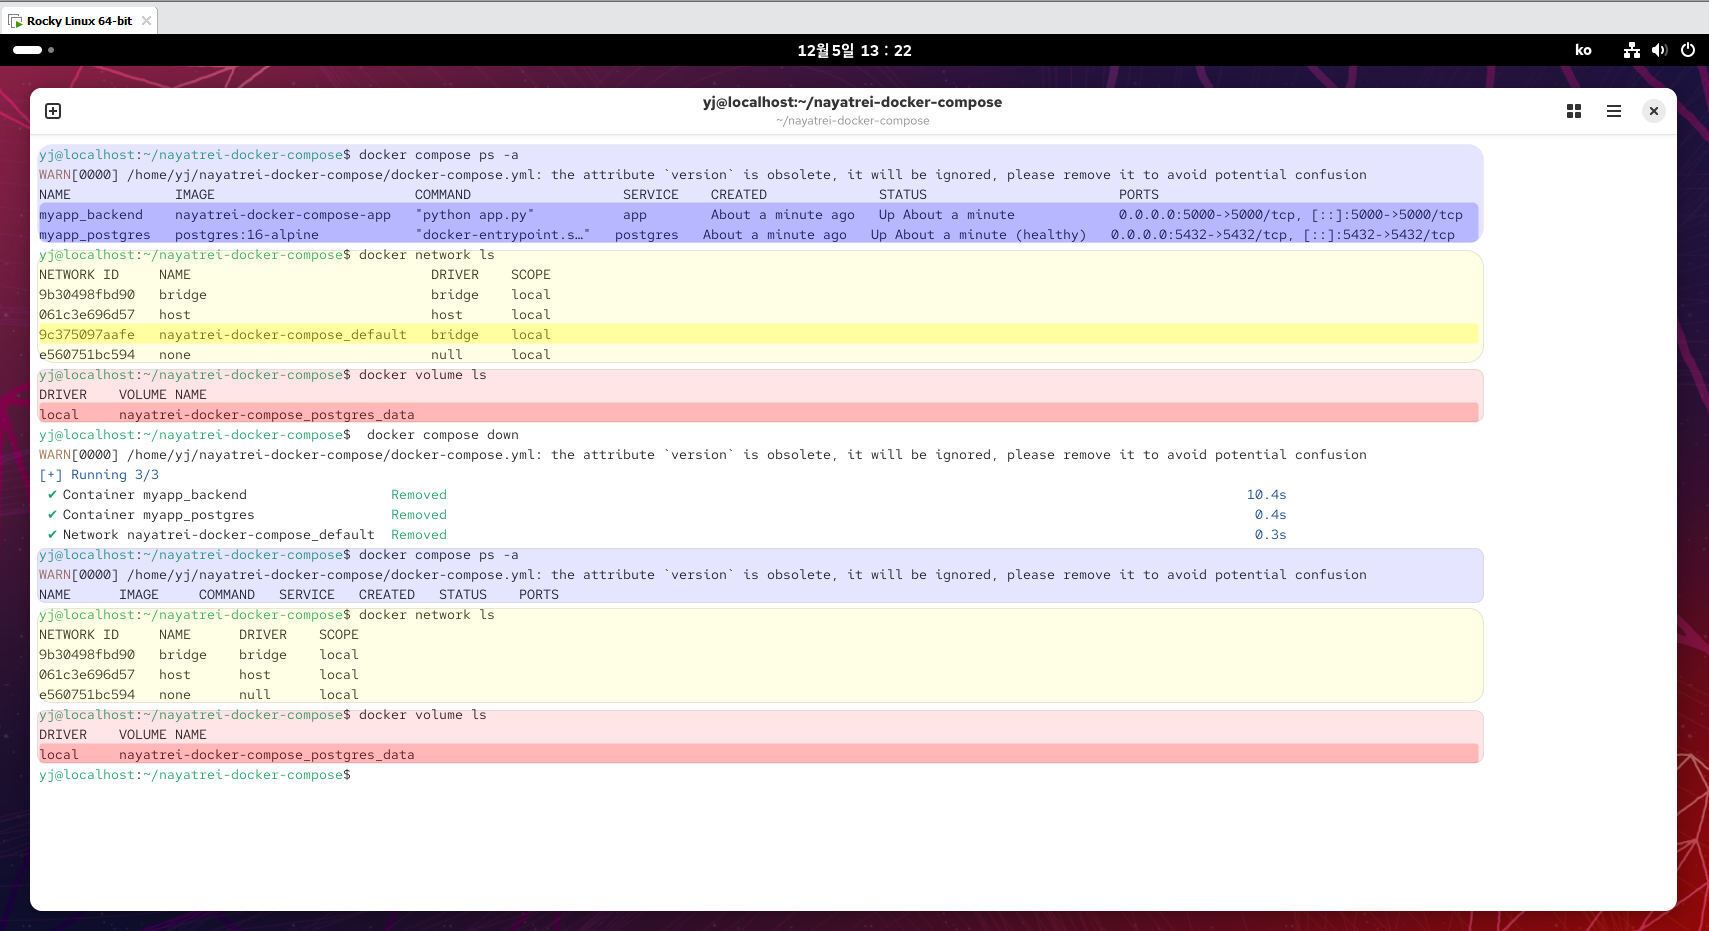Screen dimensions: 1709x931
Task: Click the myapp_backend container row
Action: [758, 214]
